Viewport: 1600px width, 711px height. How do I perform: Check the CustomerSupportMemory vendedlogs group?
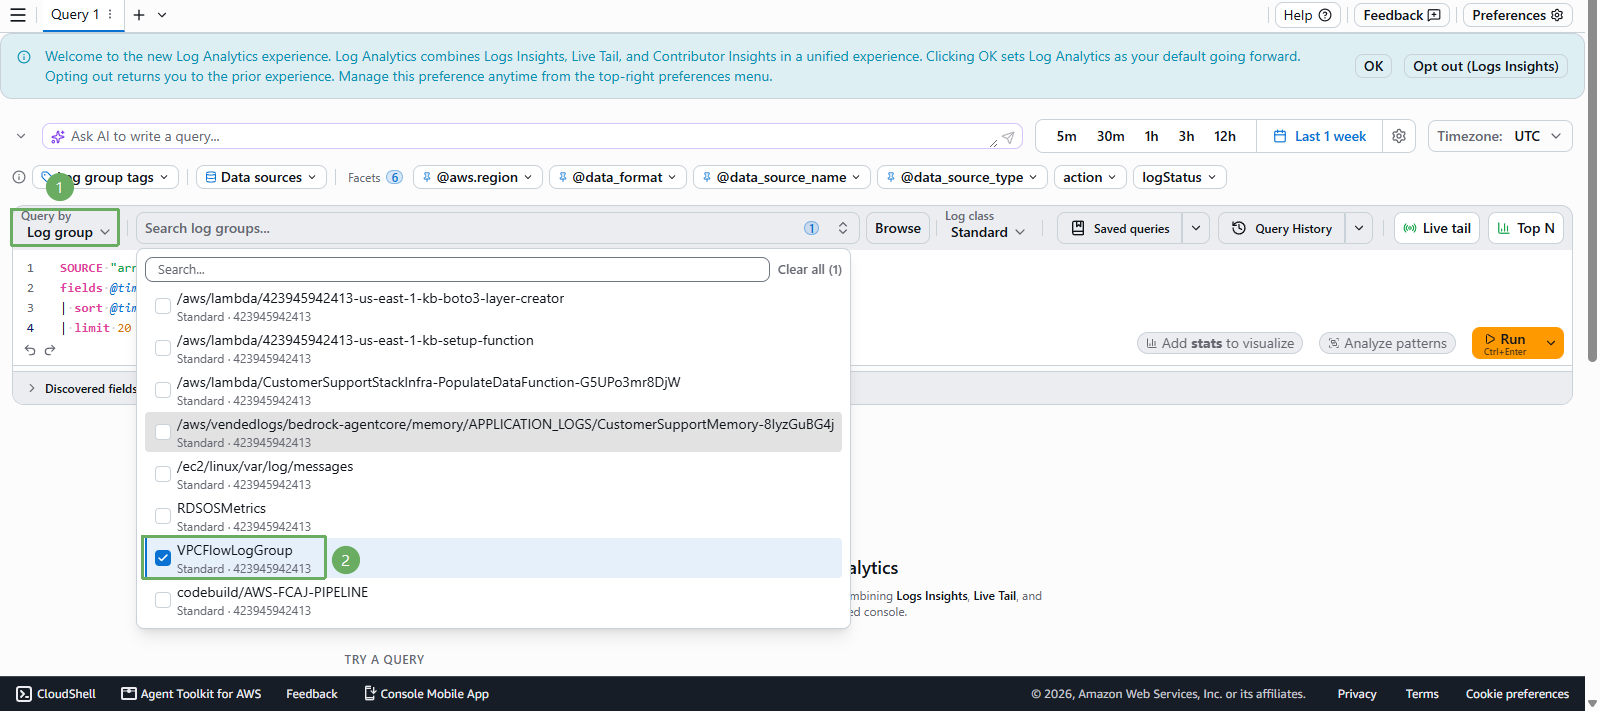163,432
